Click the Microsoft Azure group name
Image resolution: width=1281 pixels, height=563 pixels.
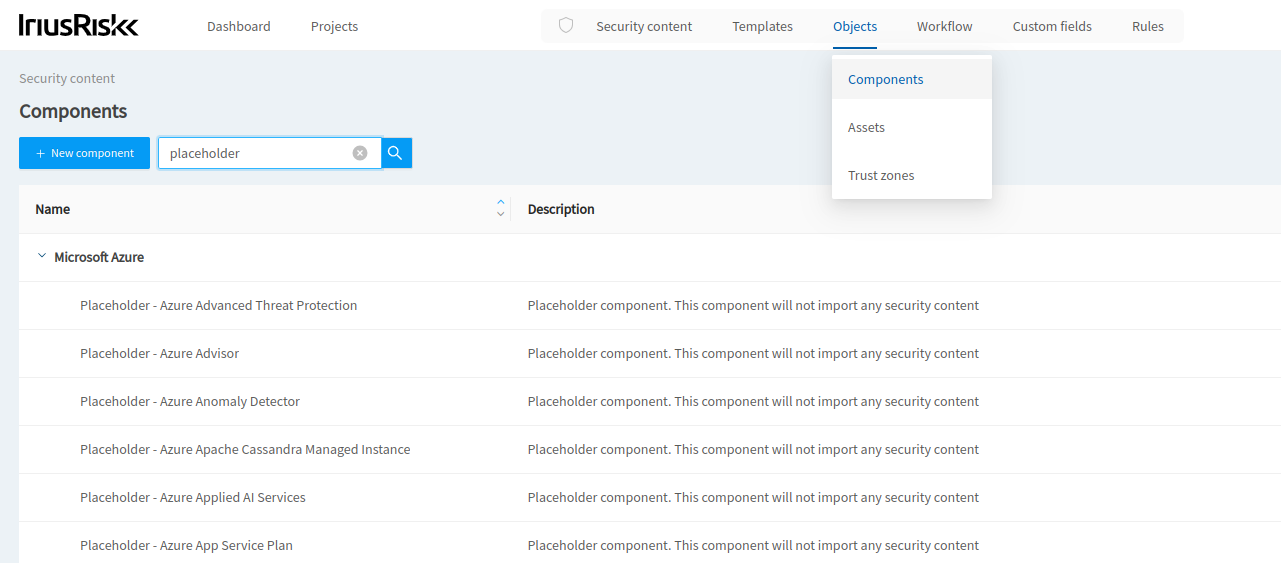[99, 257]
